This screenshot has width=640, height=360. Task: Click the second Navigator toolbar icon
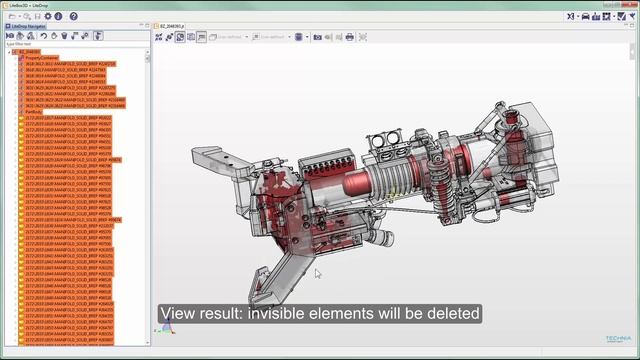point(20,36)
